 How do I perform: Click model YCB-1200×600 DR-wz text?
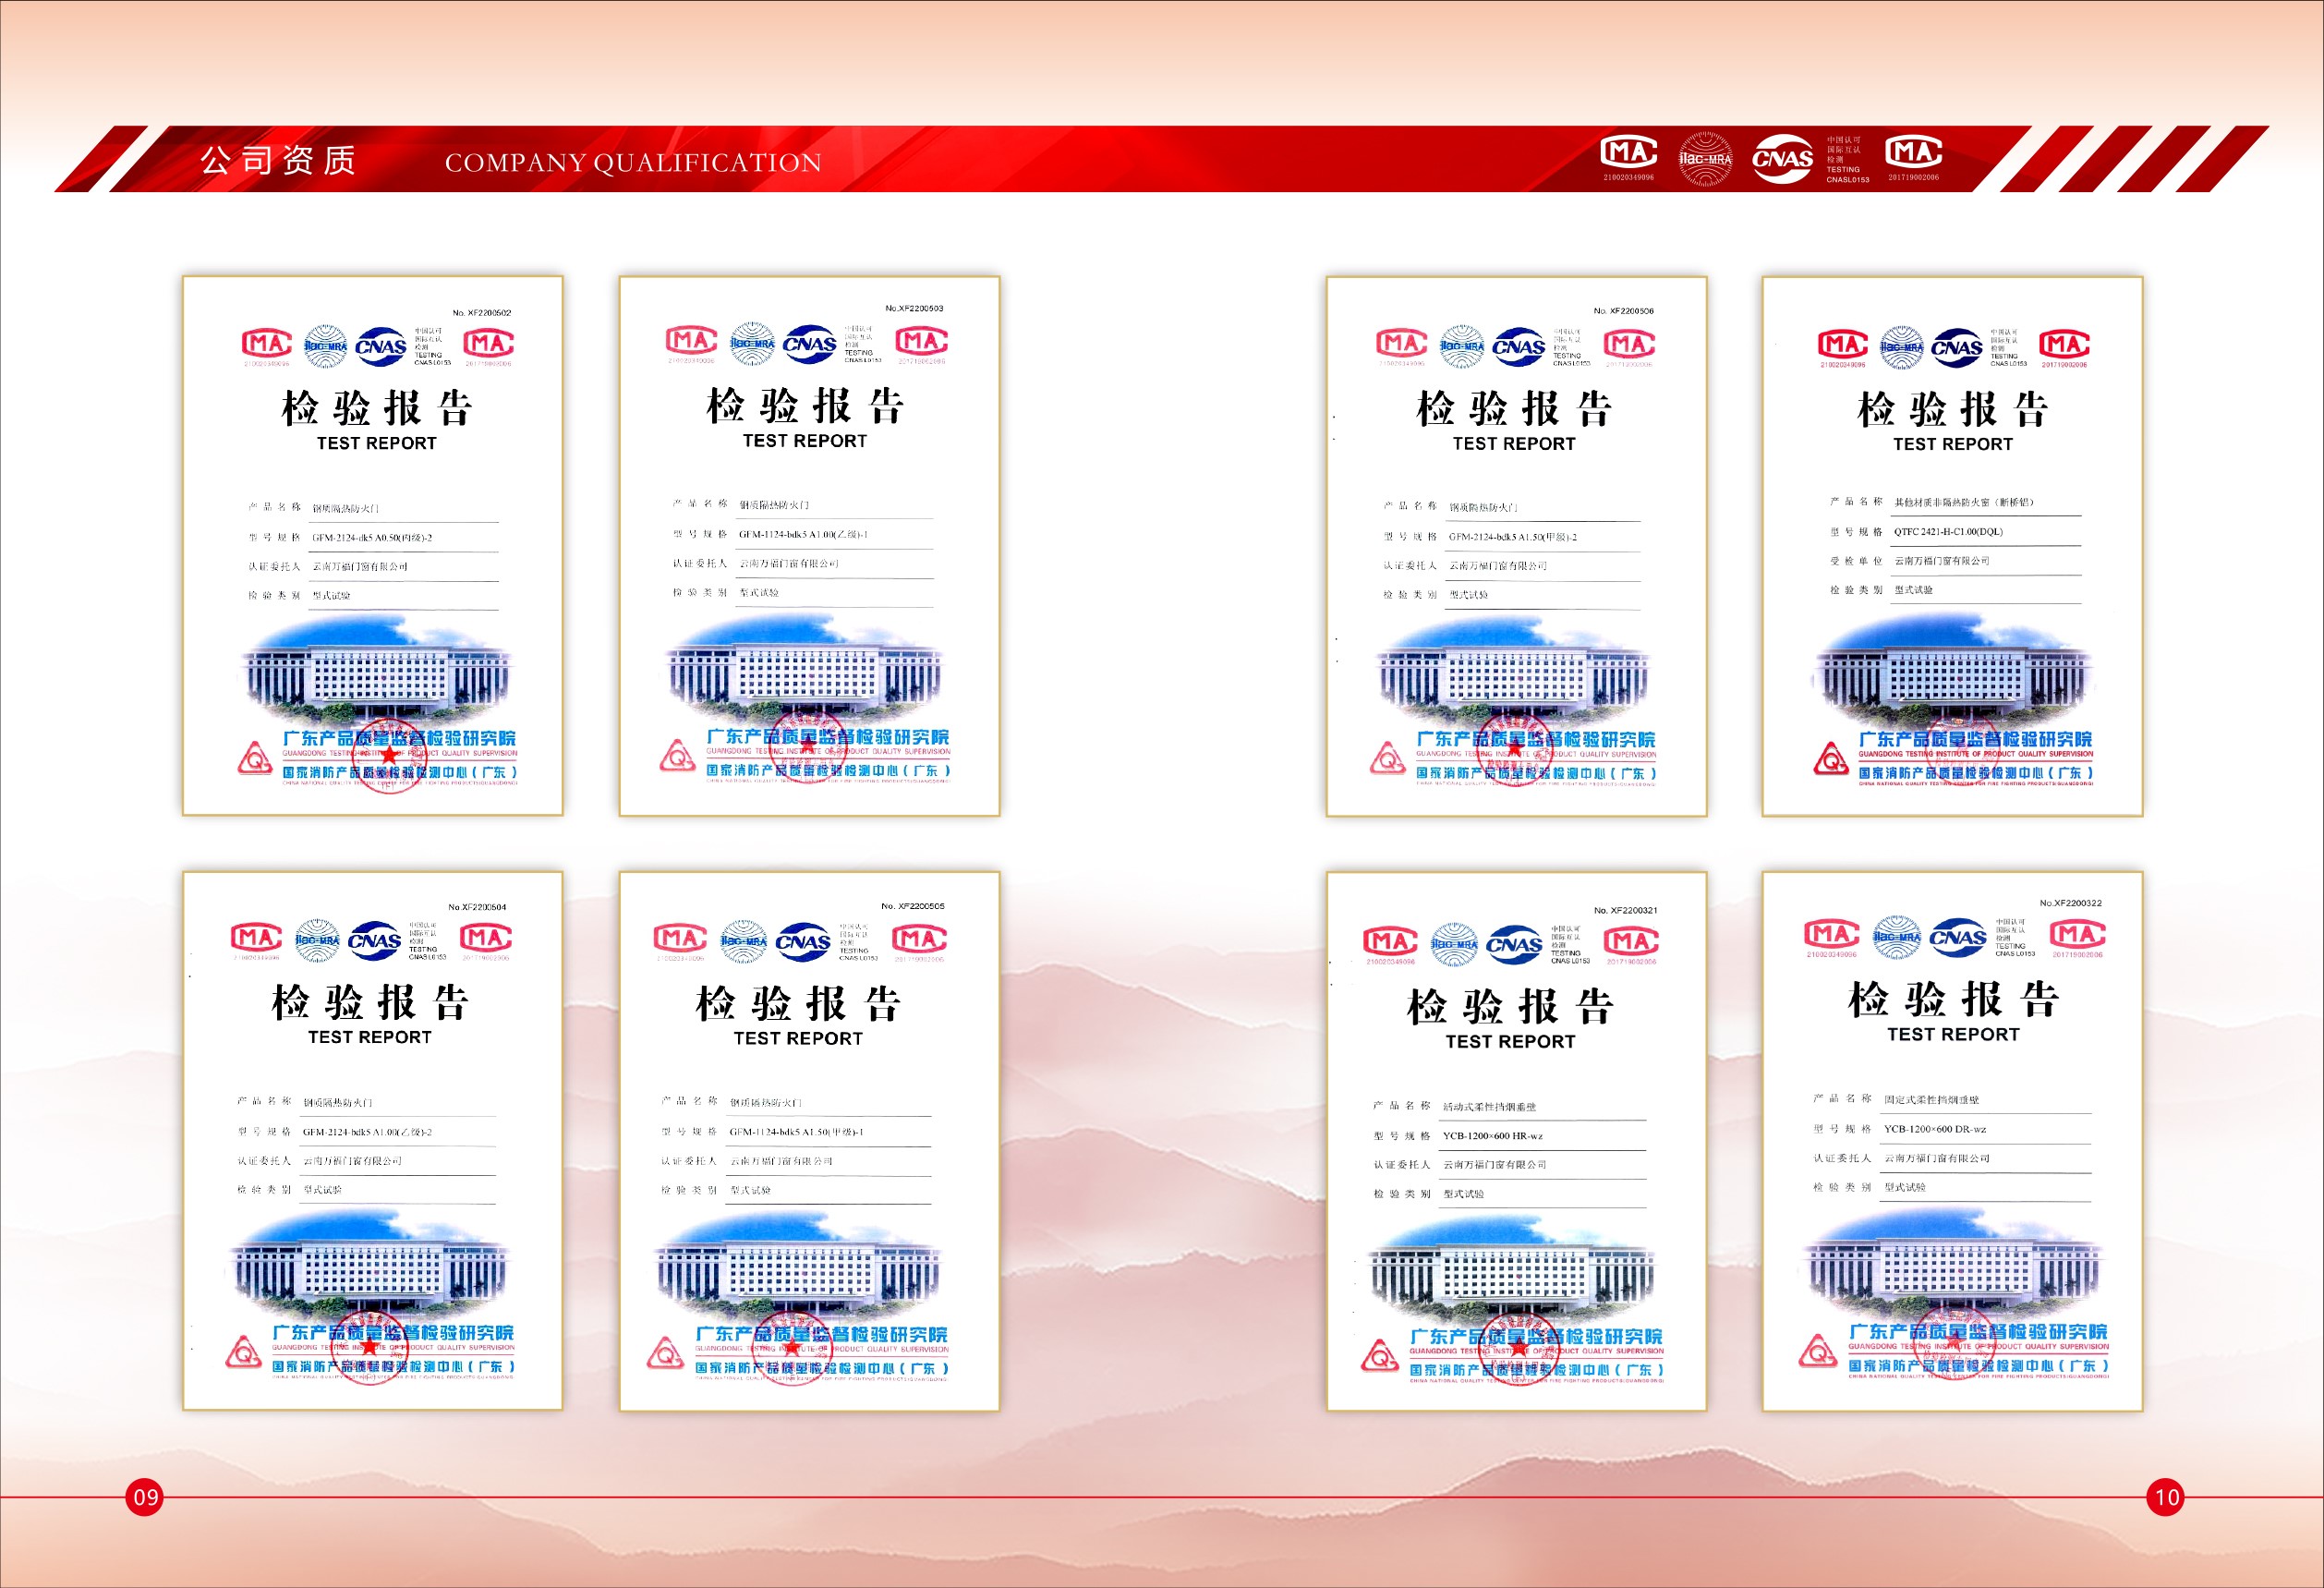point(1934,1129)
